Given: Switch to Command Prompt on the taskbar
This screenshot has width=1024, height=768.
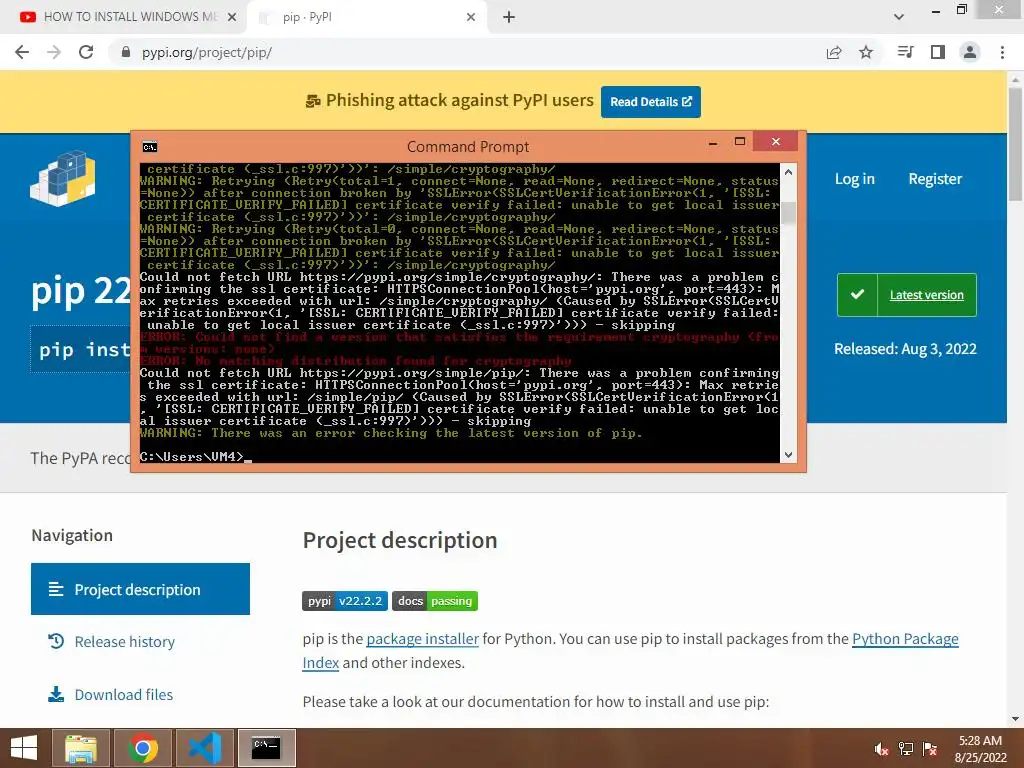Looking at the screenshot, I should [266, 748].
